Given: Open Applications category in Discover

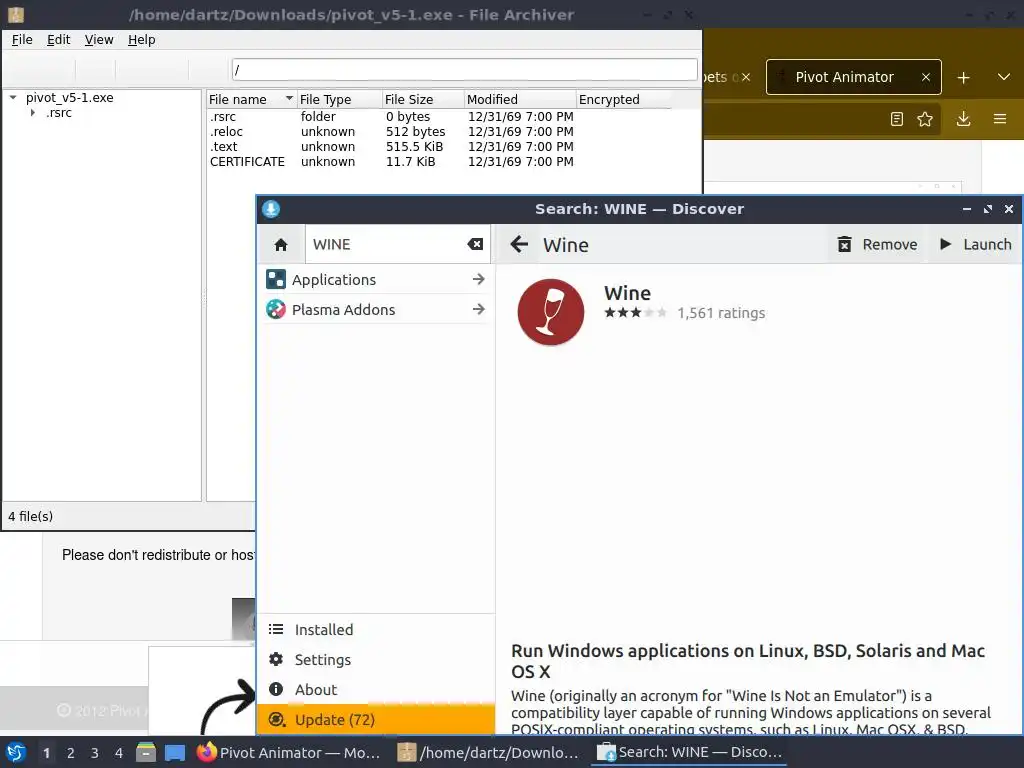Looking at the screenshot, I should click(x=376, y=280).
